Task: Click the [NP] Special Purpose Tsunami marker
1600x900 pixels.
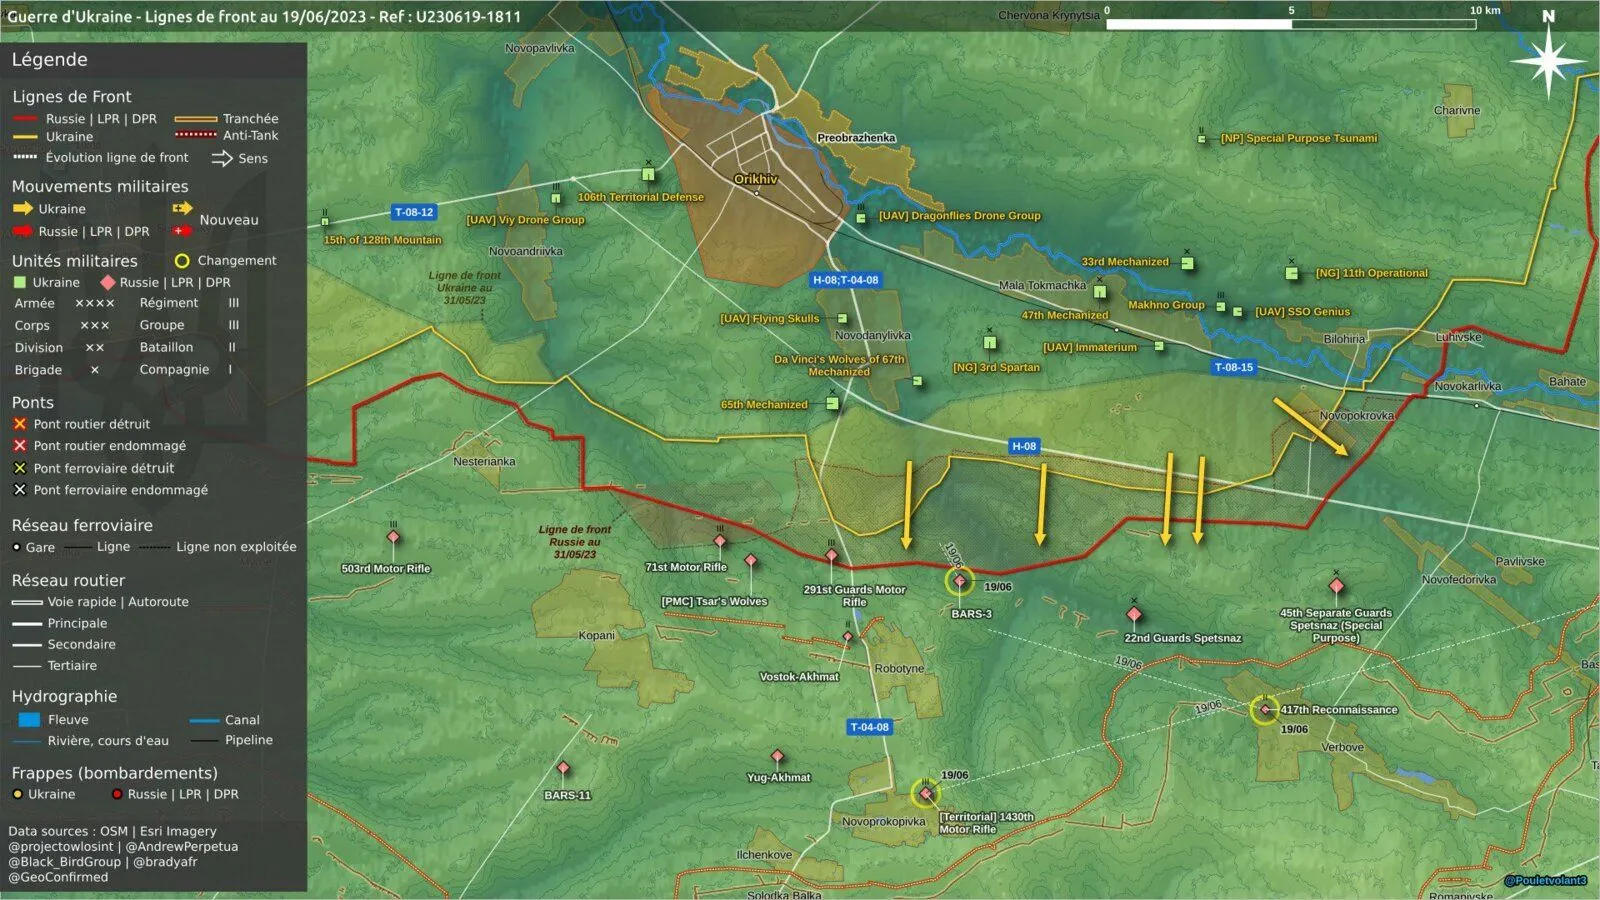Action: click(x=1202, y=139)
